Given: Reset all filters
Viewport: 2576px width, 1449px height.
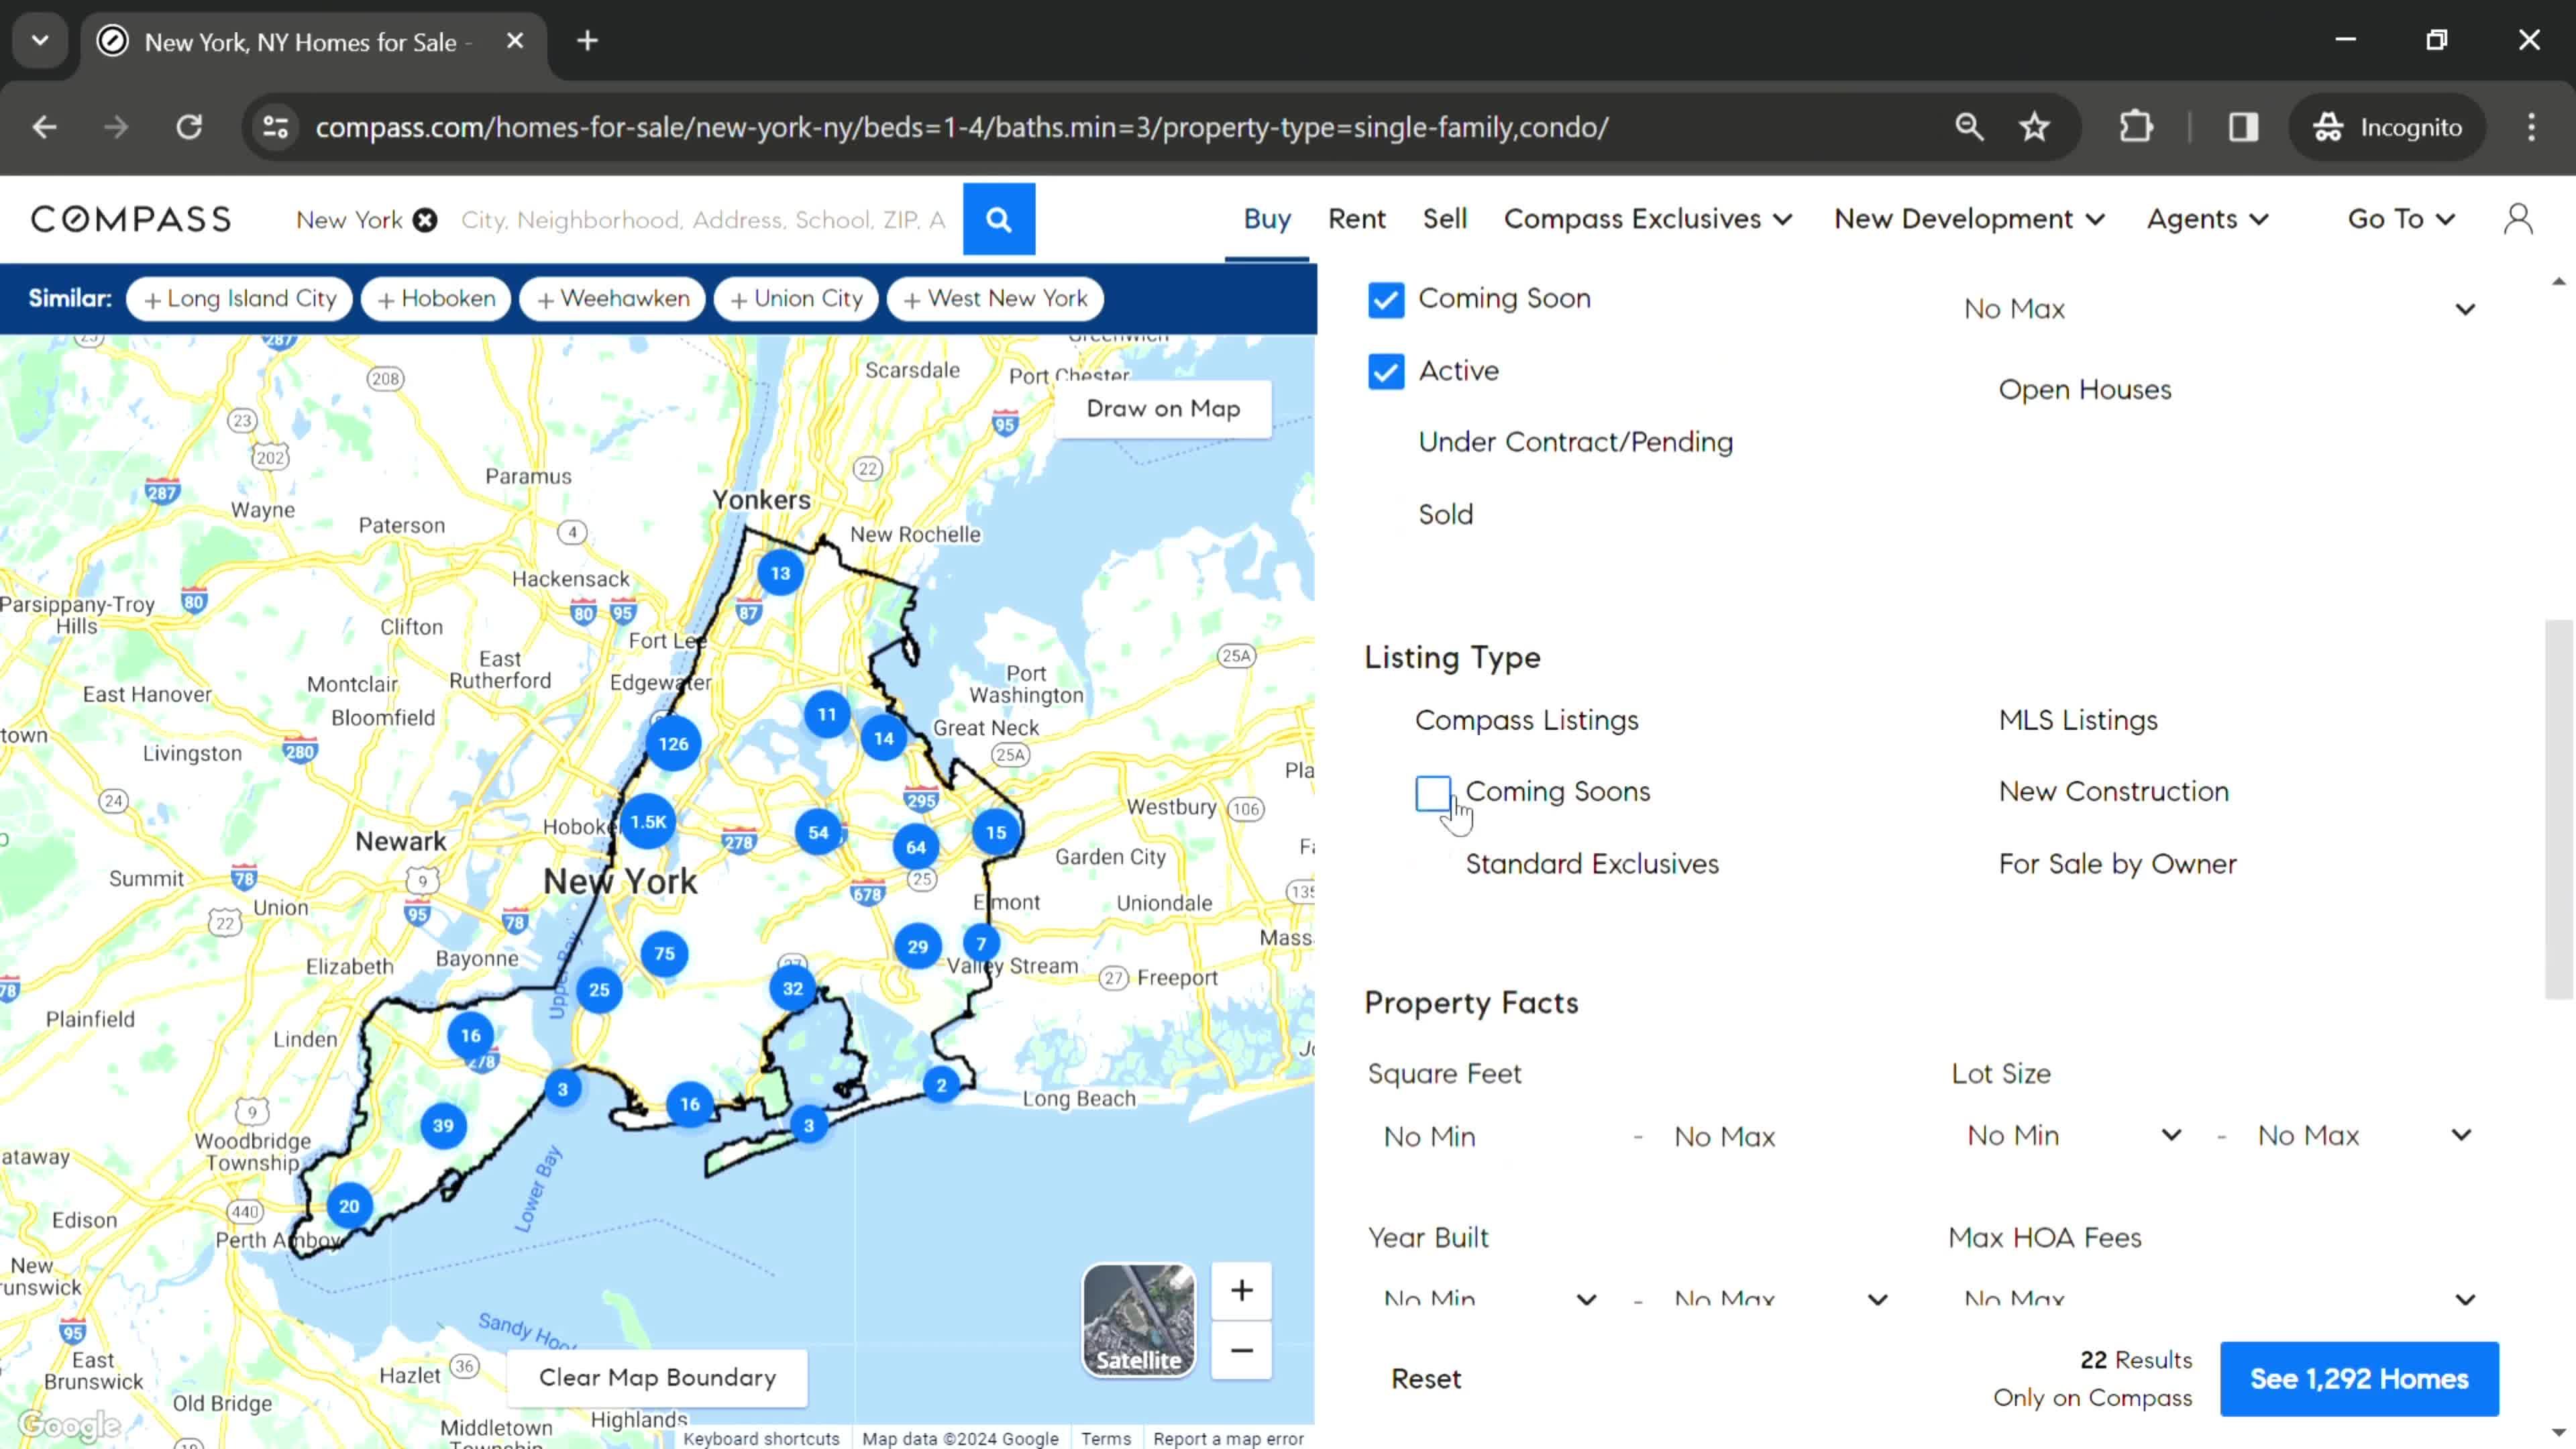Looking at the screenshot, I should point(1426,1379).
